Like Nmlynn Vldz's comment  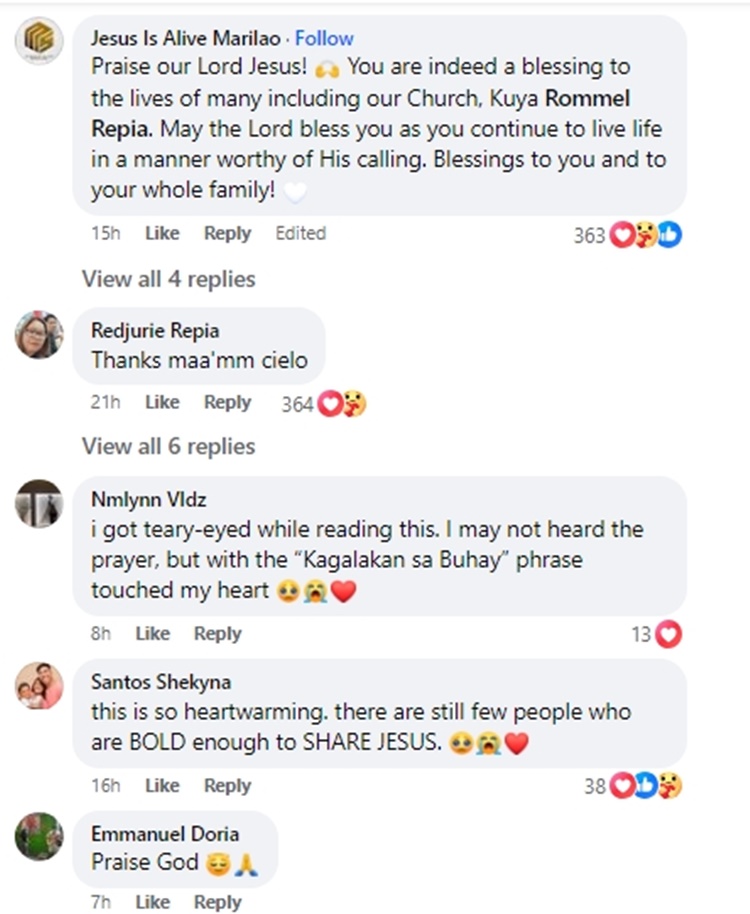point(152,633)
